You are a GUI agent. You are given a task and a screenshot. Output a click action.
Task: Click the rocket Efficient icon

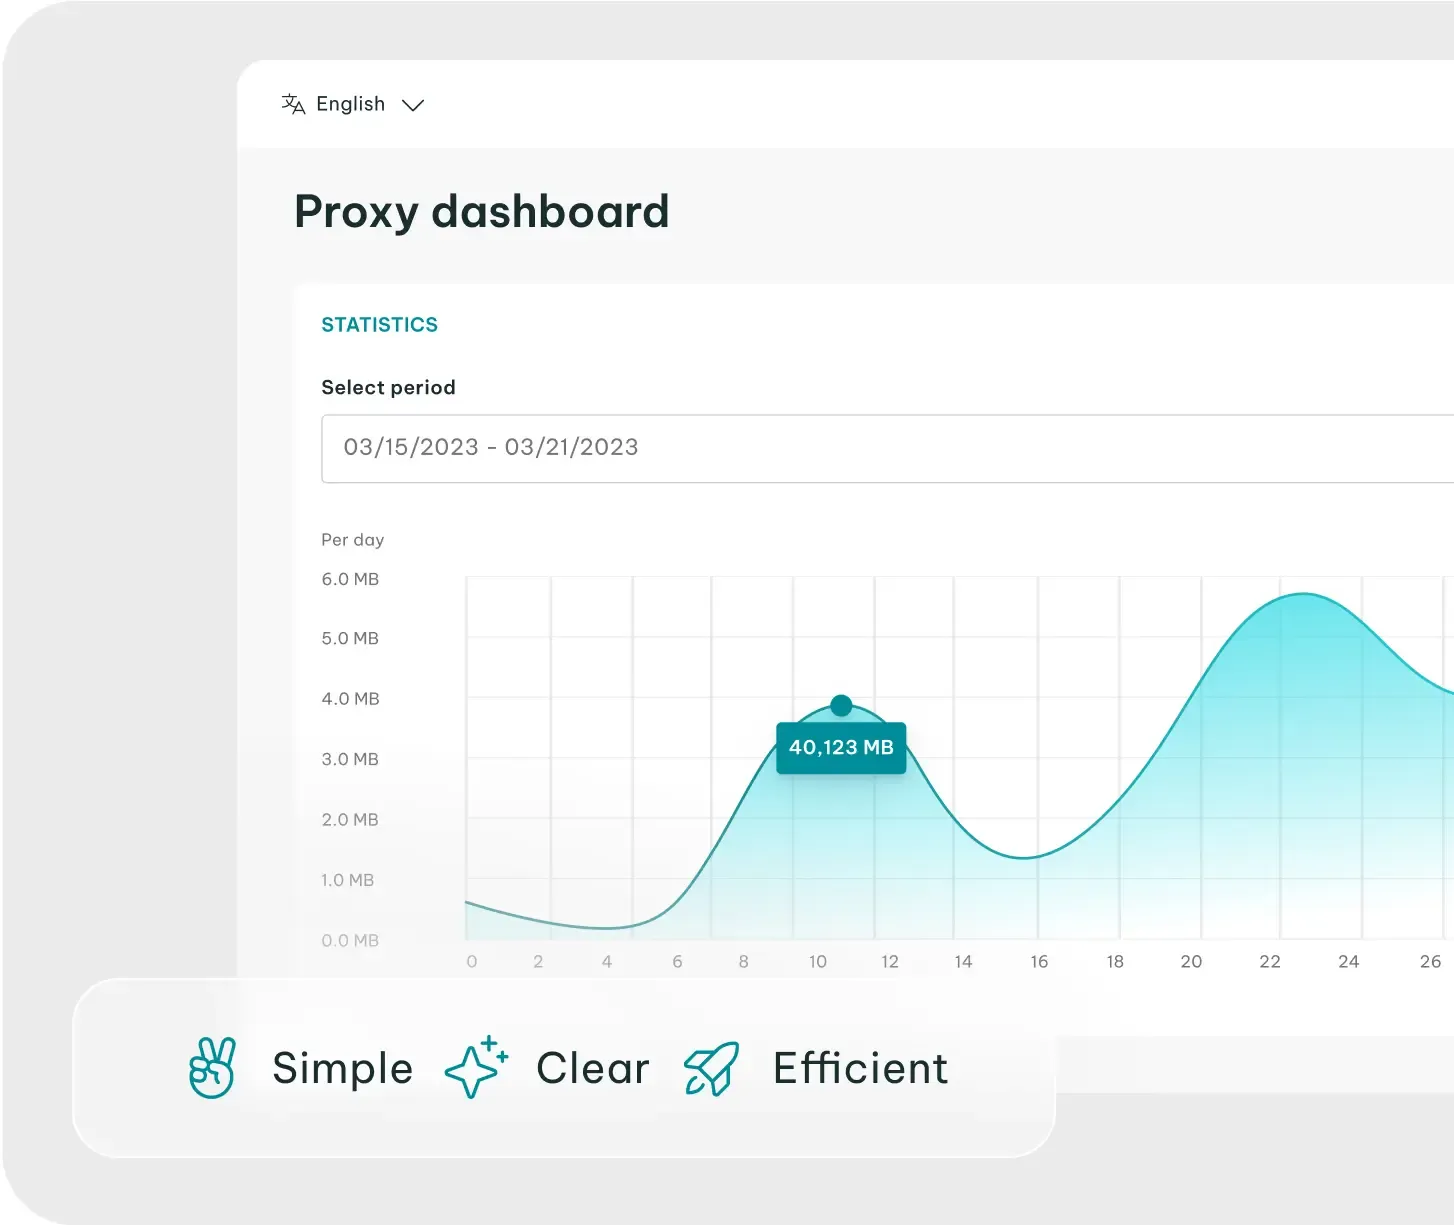[x=711, y=1069]
